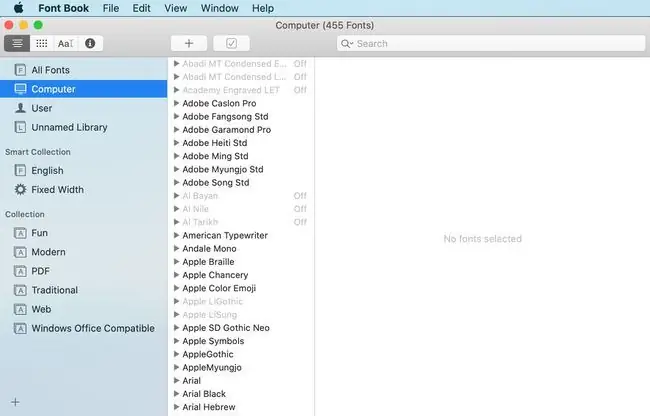Show font info with the info icon
Screen dimensions: 650x416
[90, 44]
